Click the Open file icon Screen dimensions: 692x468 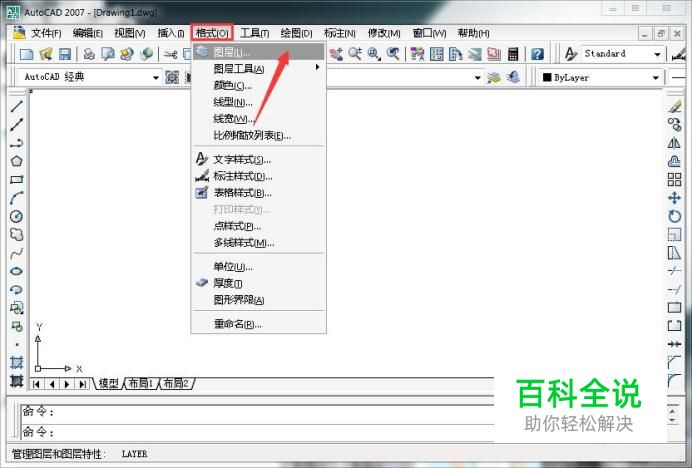[46, 54]
